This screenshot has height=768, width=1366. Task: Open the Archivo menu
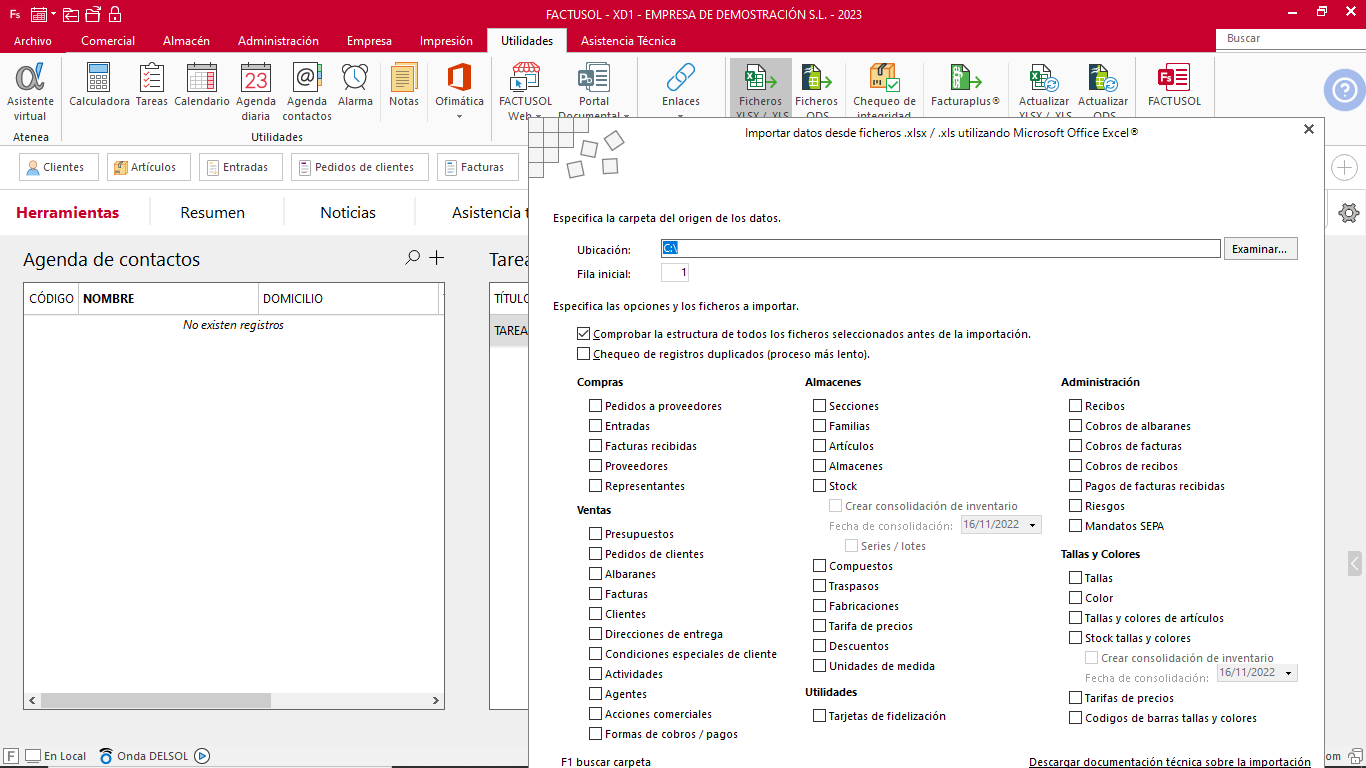(x=33, y=41)
